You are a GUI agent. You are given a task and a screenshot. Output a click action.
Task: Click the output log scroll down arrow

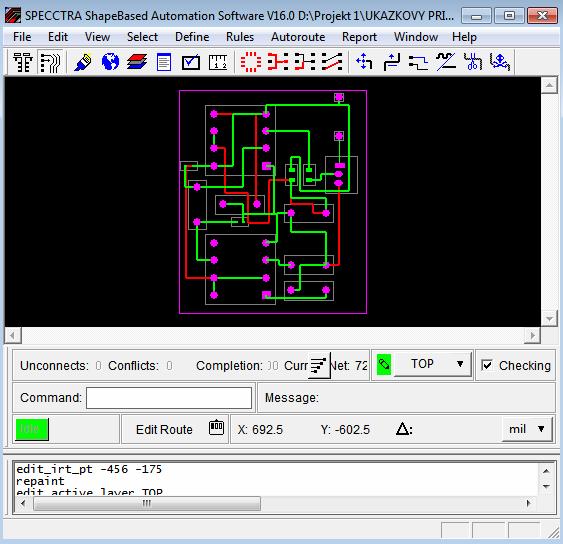click(x=546, y=487)
